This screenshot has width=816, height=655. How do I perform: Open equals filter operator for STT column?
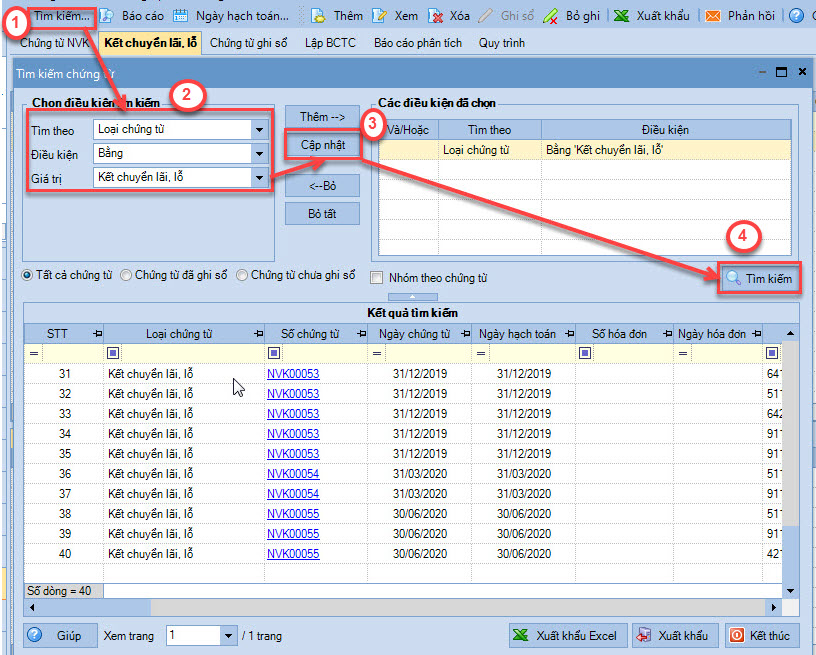coord(34,353)
